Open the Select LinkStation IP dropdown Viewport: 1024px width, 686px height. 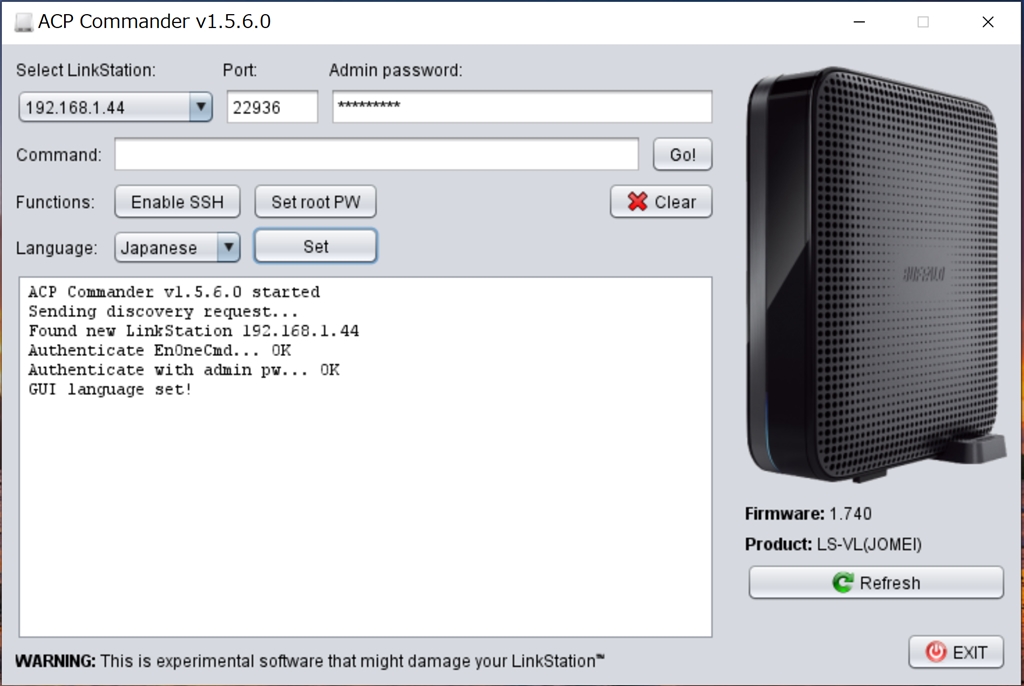click(115, 107)
